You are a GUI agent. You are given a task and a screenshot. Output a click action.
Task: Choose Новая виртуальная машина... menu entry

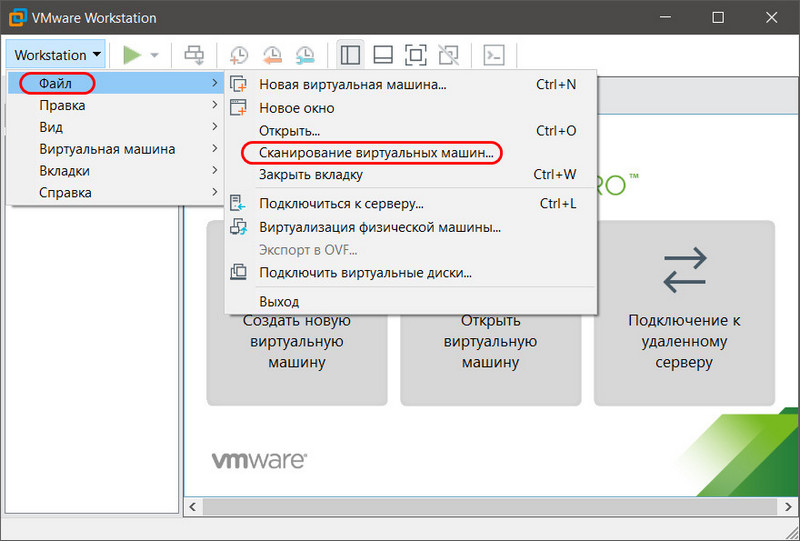(411, 84)
